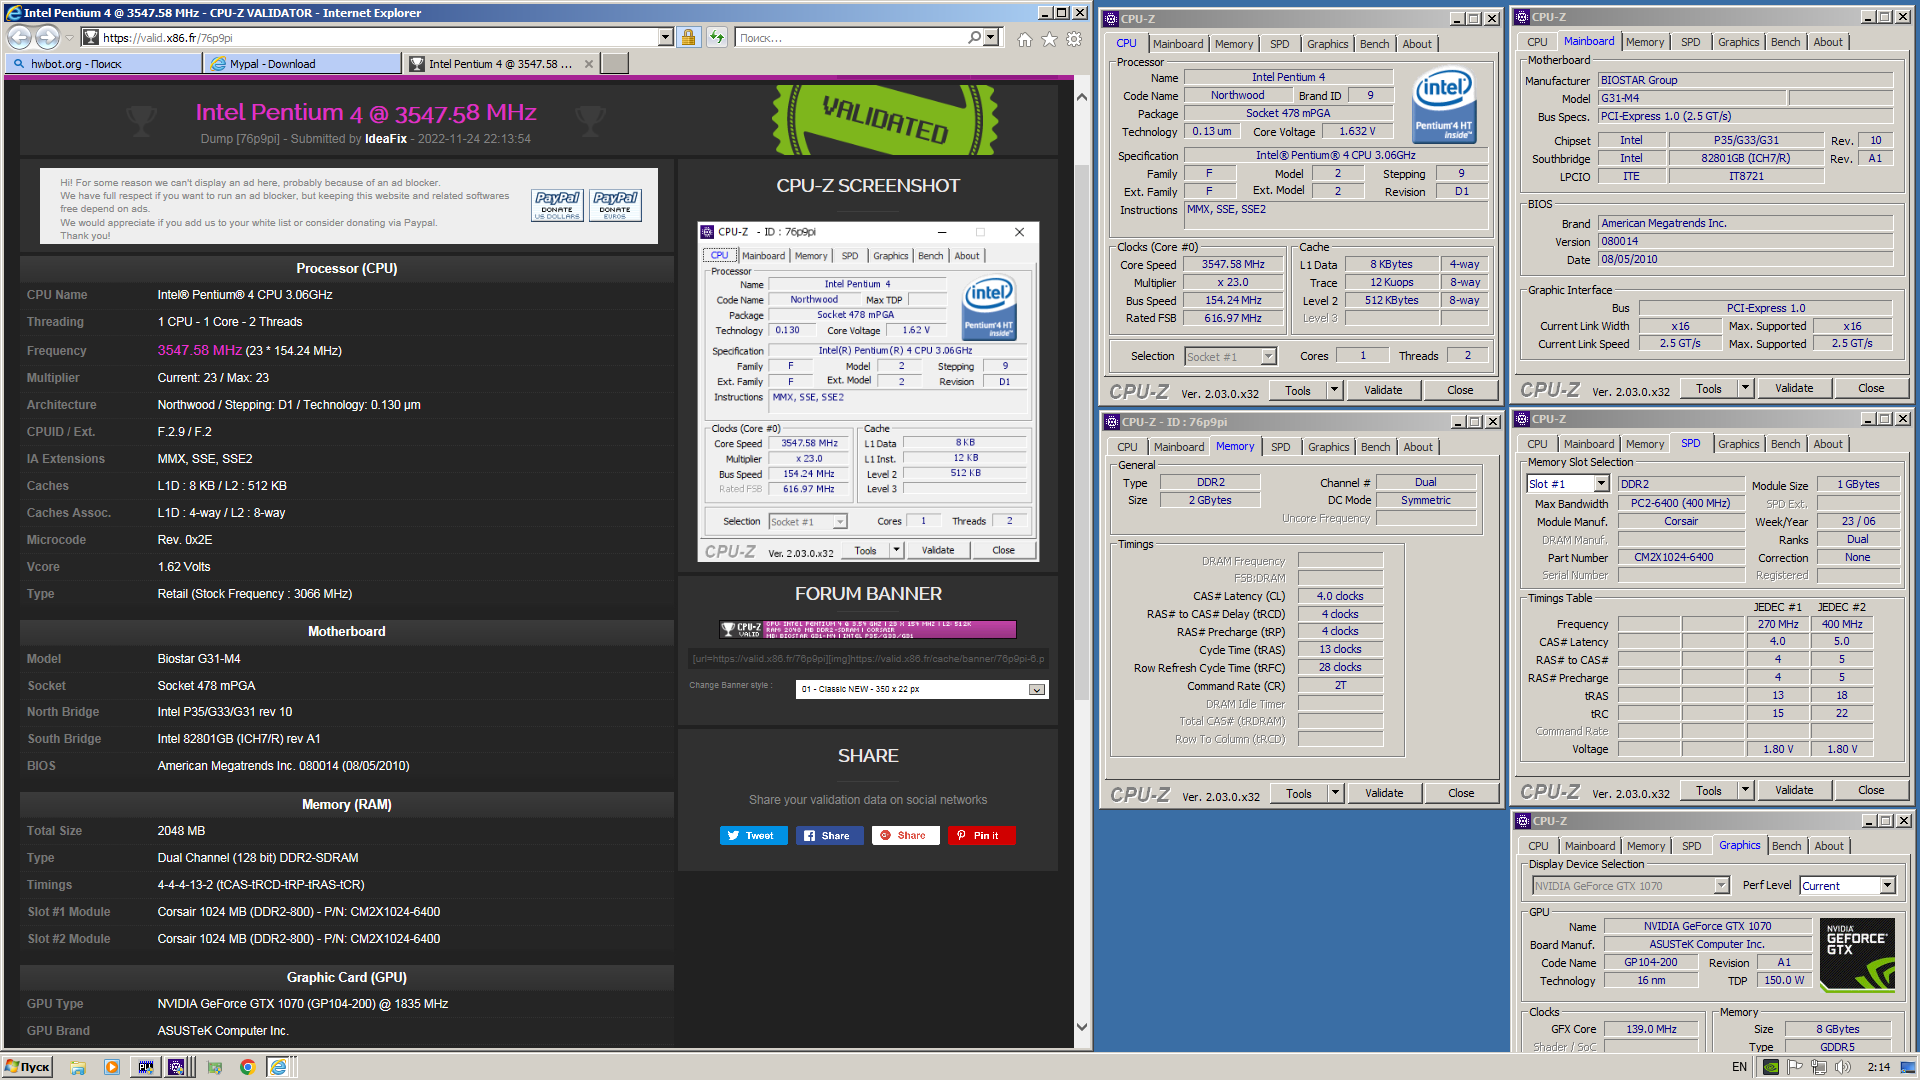Open the Bench tab in CPU window

[x=1374, y=44]
